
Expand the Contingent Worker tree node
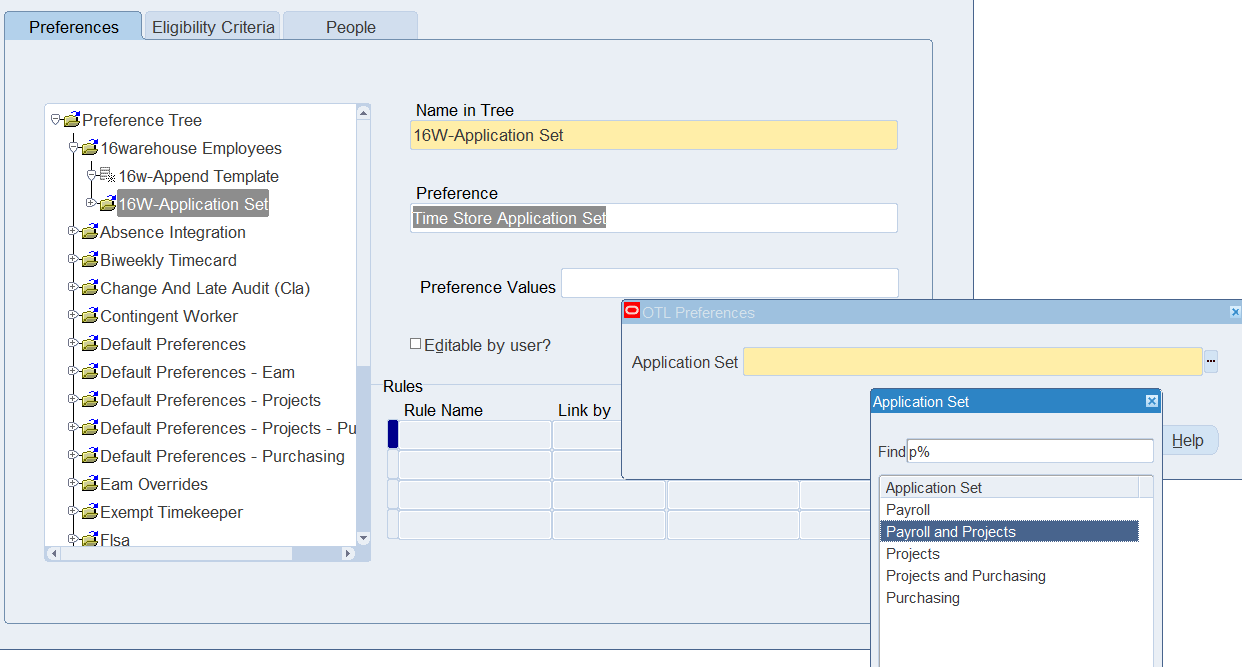(x=73, y=316)
